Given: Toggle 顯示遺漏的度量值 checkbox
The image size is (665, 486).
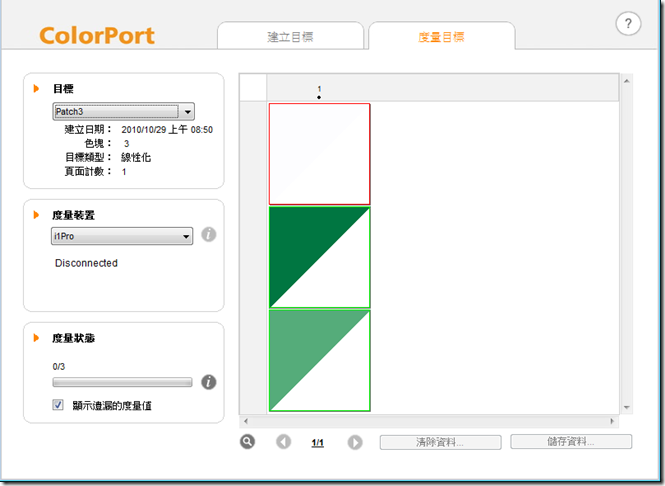Looking at the screenshot, I should tap(58, 405).
